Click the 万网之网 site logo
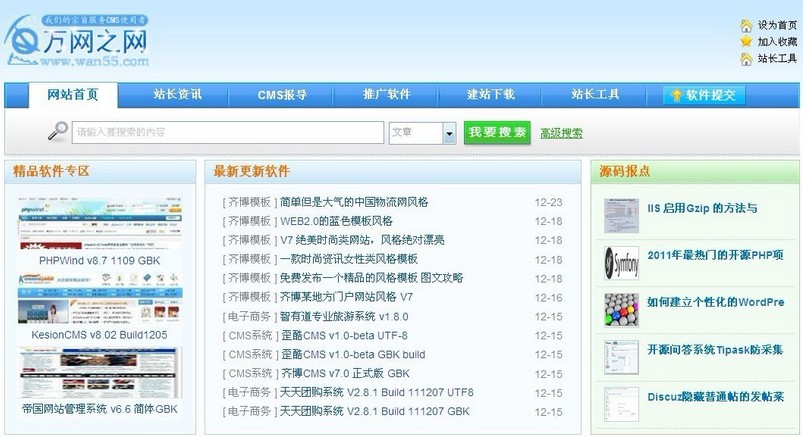 click(77, 41)
